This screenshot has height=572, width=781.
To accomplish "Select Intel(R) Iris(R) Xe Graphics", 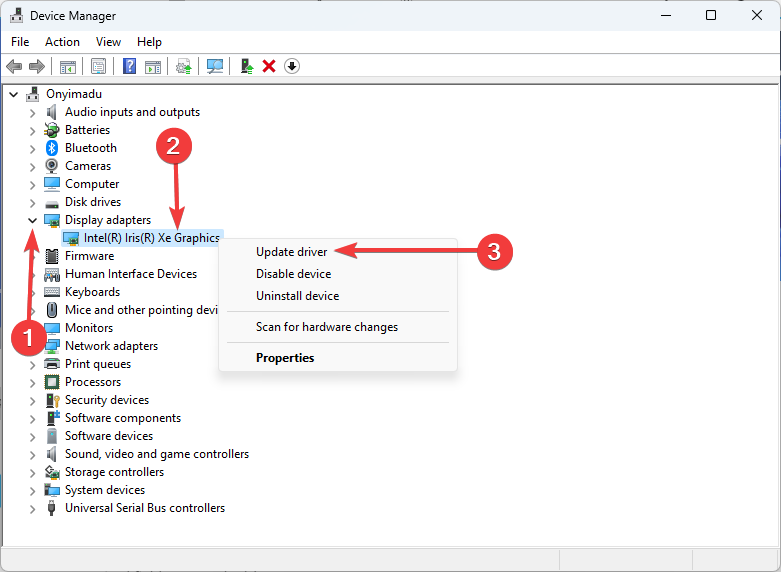I will tap(152, 238).
